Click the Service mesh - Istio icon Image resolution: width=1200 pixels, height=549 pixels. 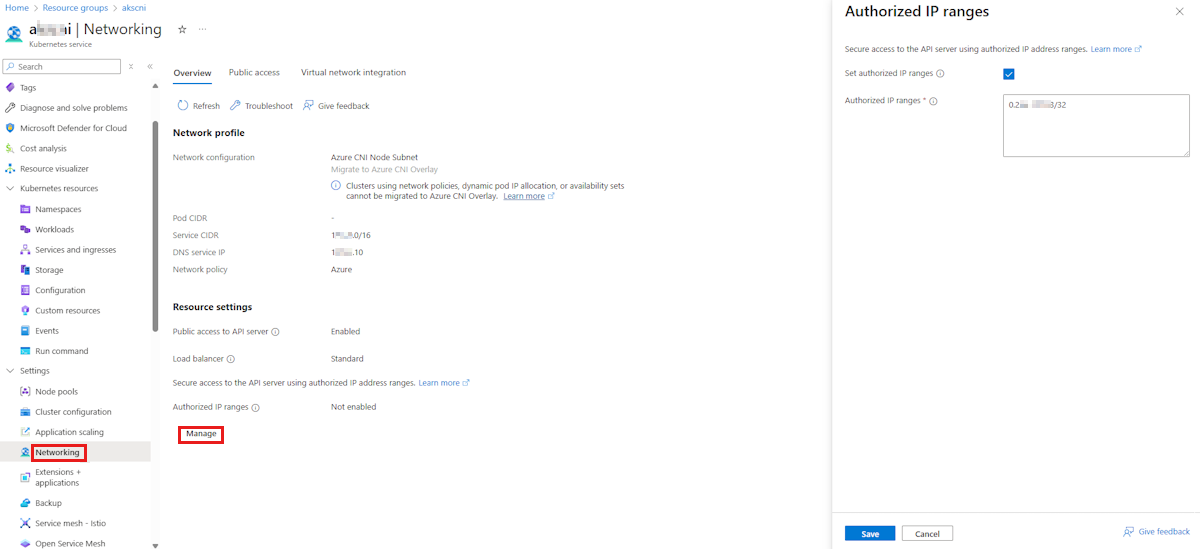[x=26, y=523]
